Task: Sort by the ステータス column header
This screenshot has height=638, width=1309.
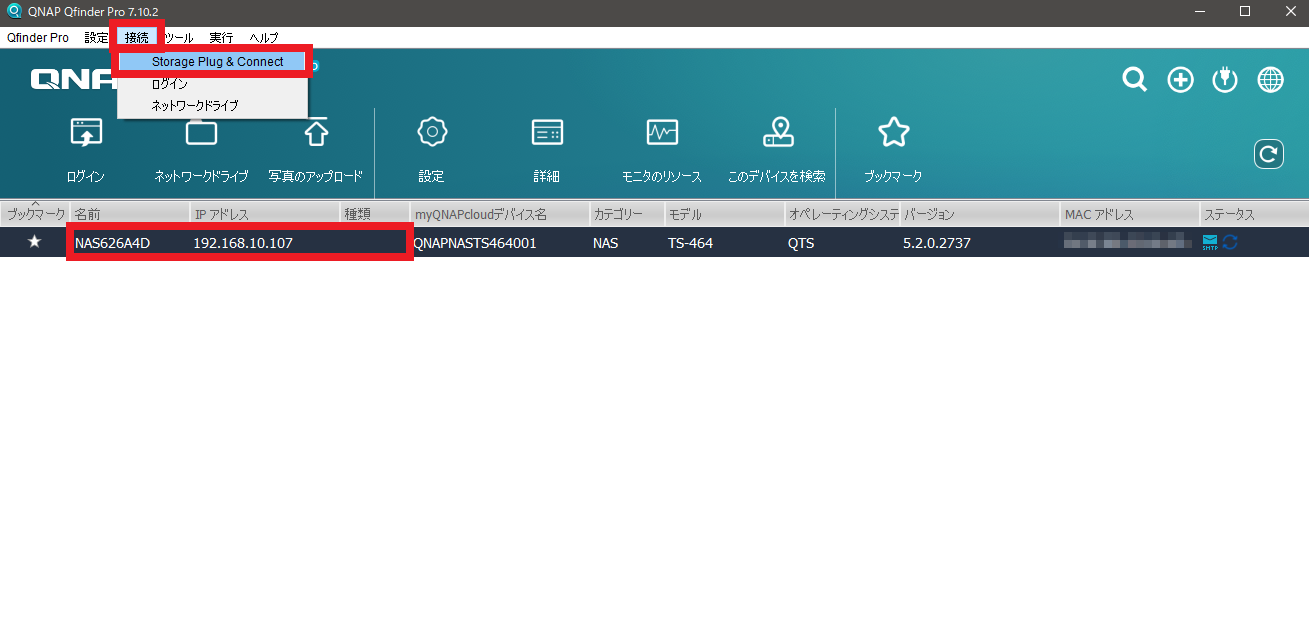Action: tap(1254, 214)
